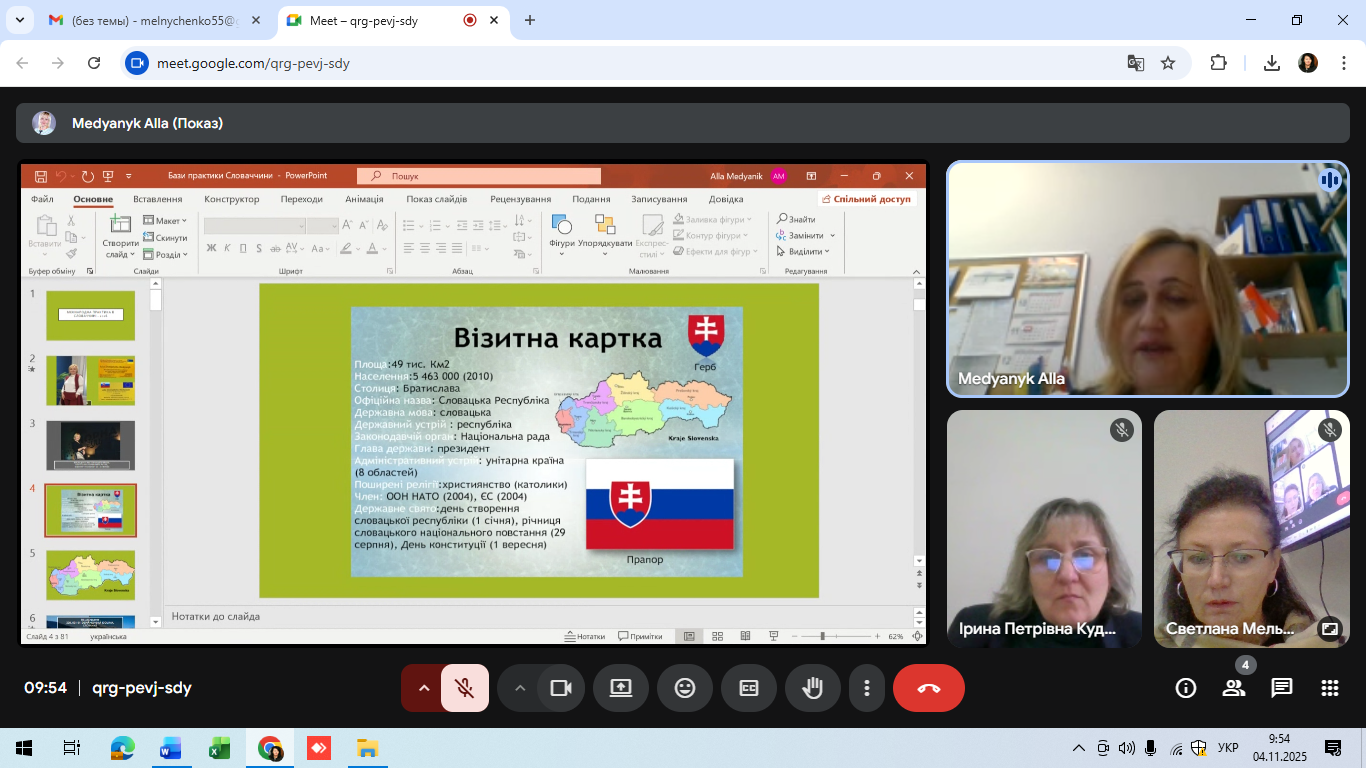Expand audio settings chevron beside microphone
Image resolution: width=1366 pixels, height=768 pixels.
[423, 688]
